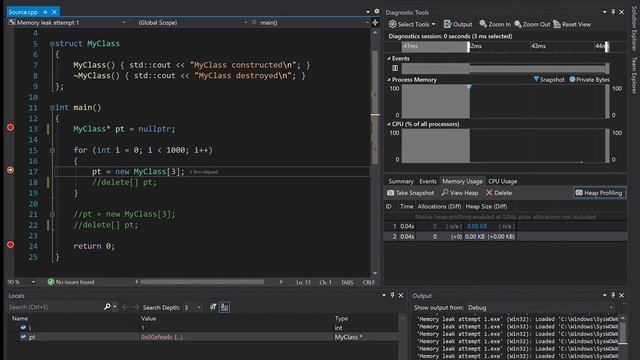This screenshot has height=360, width=640.
Task: Click the Events break pause icon
Action: pos(395,68)
